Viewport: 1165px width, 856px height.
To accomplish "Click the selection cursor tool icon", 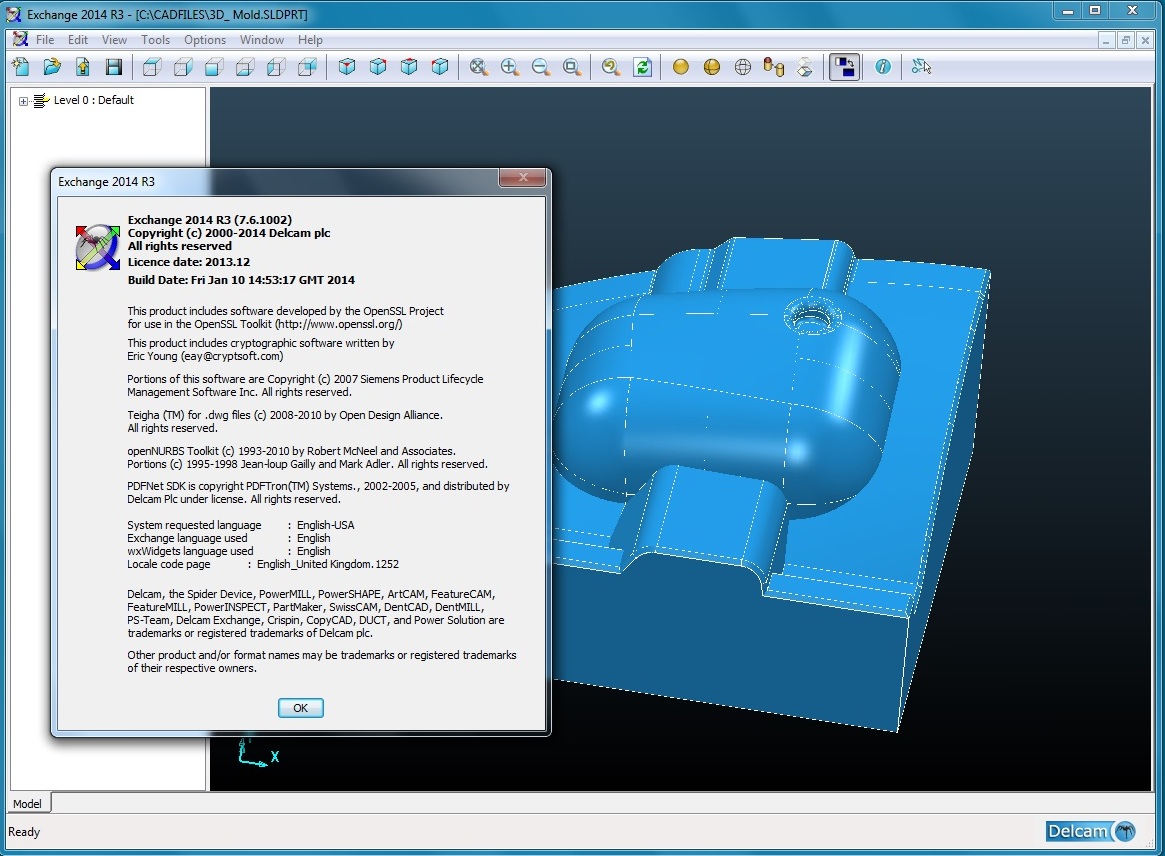I will (921, 67).
